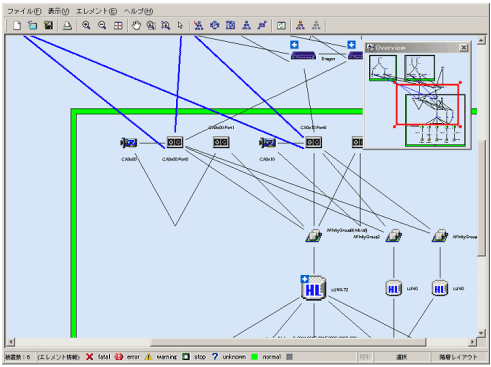Viewport: 491px width, 367px height.
Task: Expand the blue plus above the right switch
Action: click(x=351, y=45)
